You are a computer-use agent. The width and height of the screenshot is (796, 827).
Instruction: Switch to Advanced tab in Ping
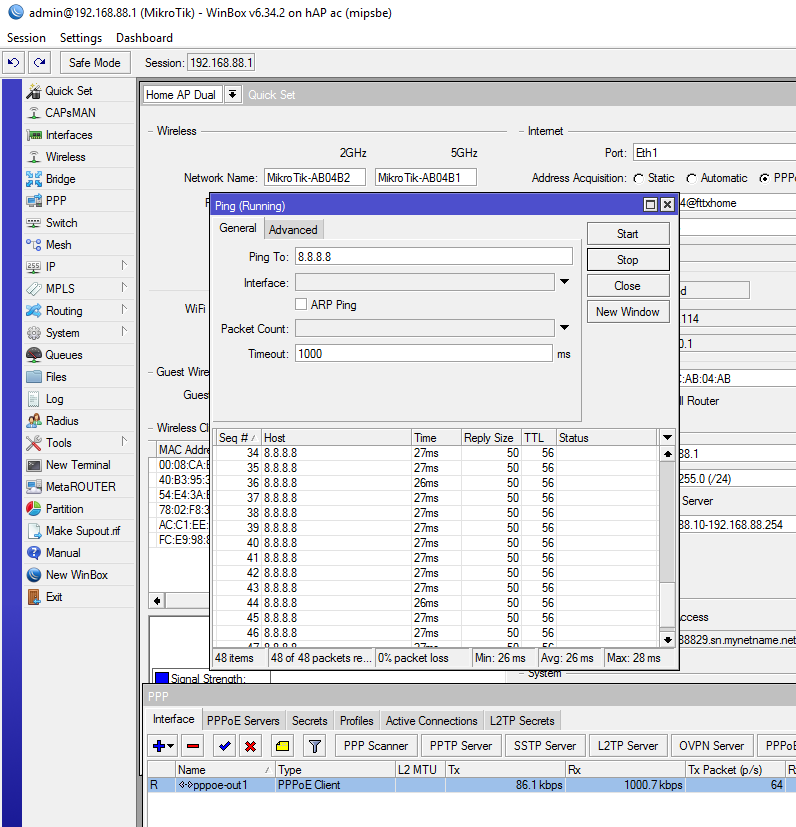293,229
